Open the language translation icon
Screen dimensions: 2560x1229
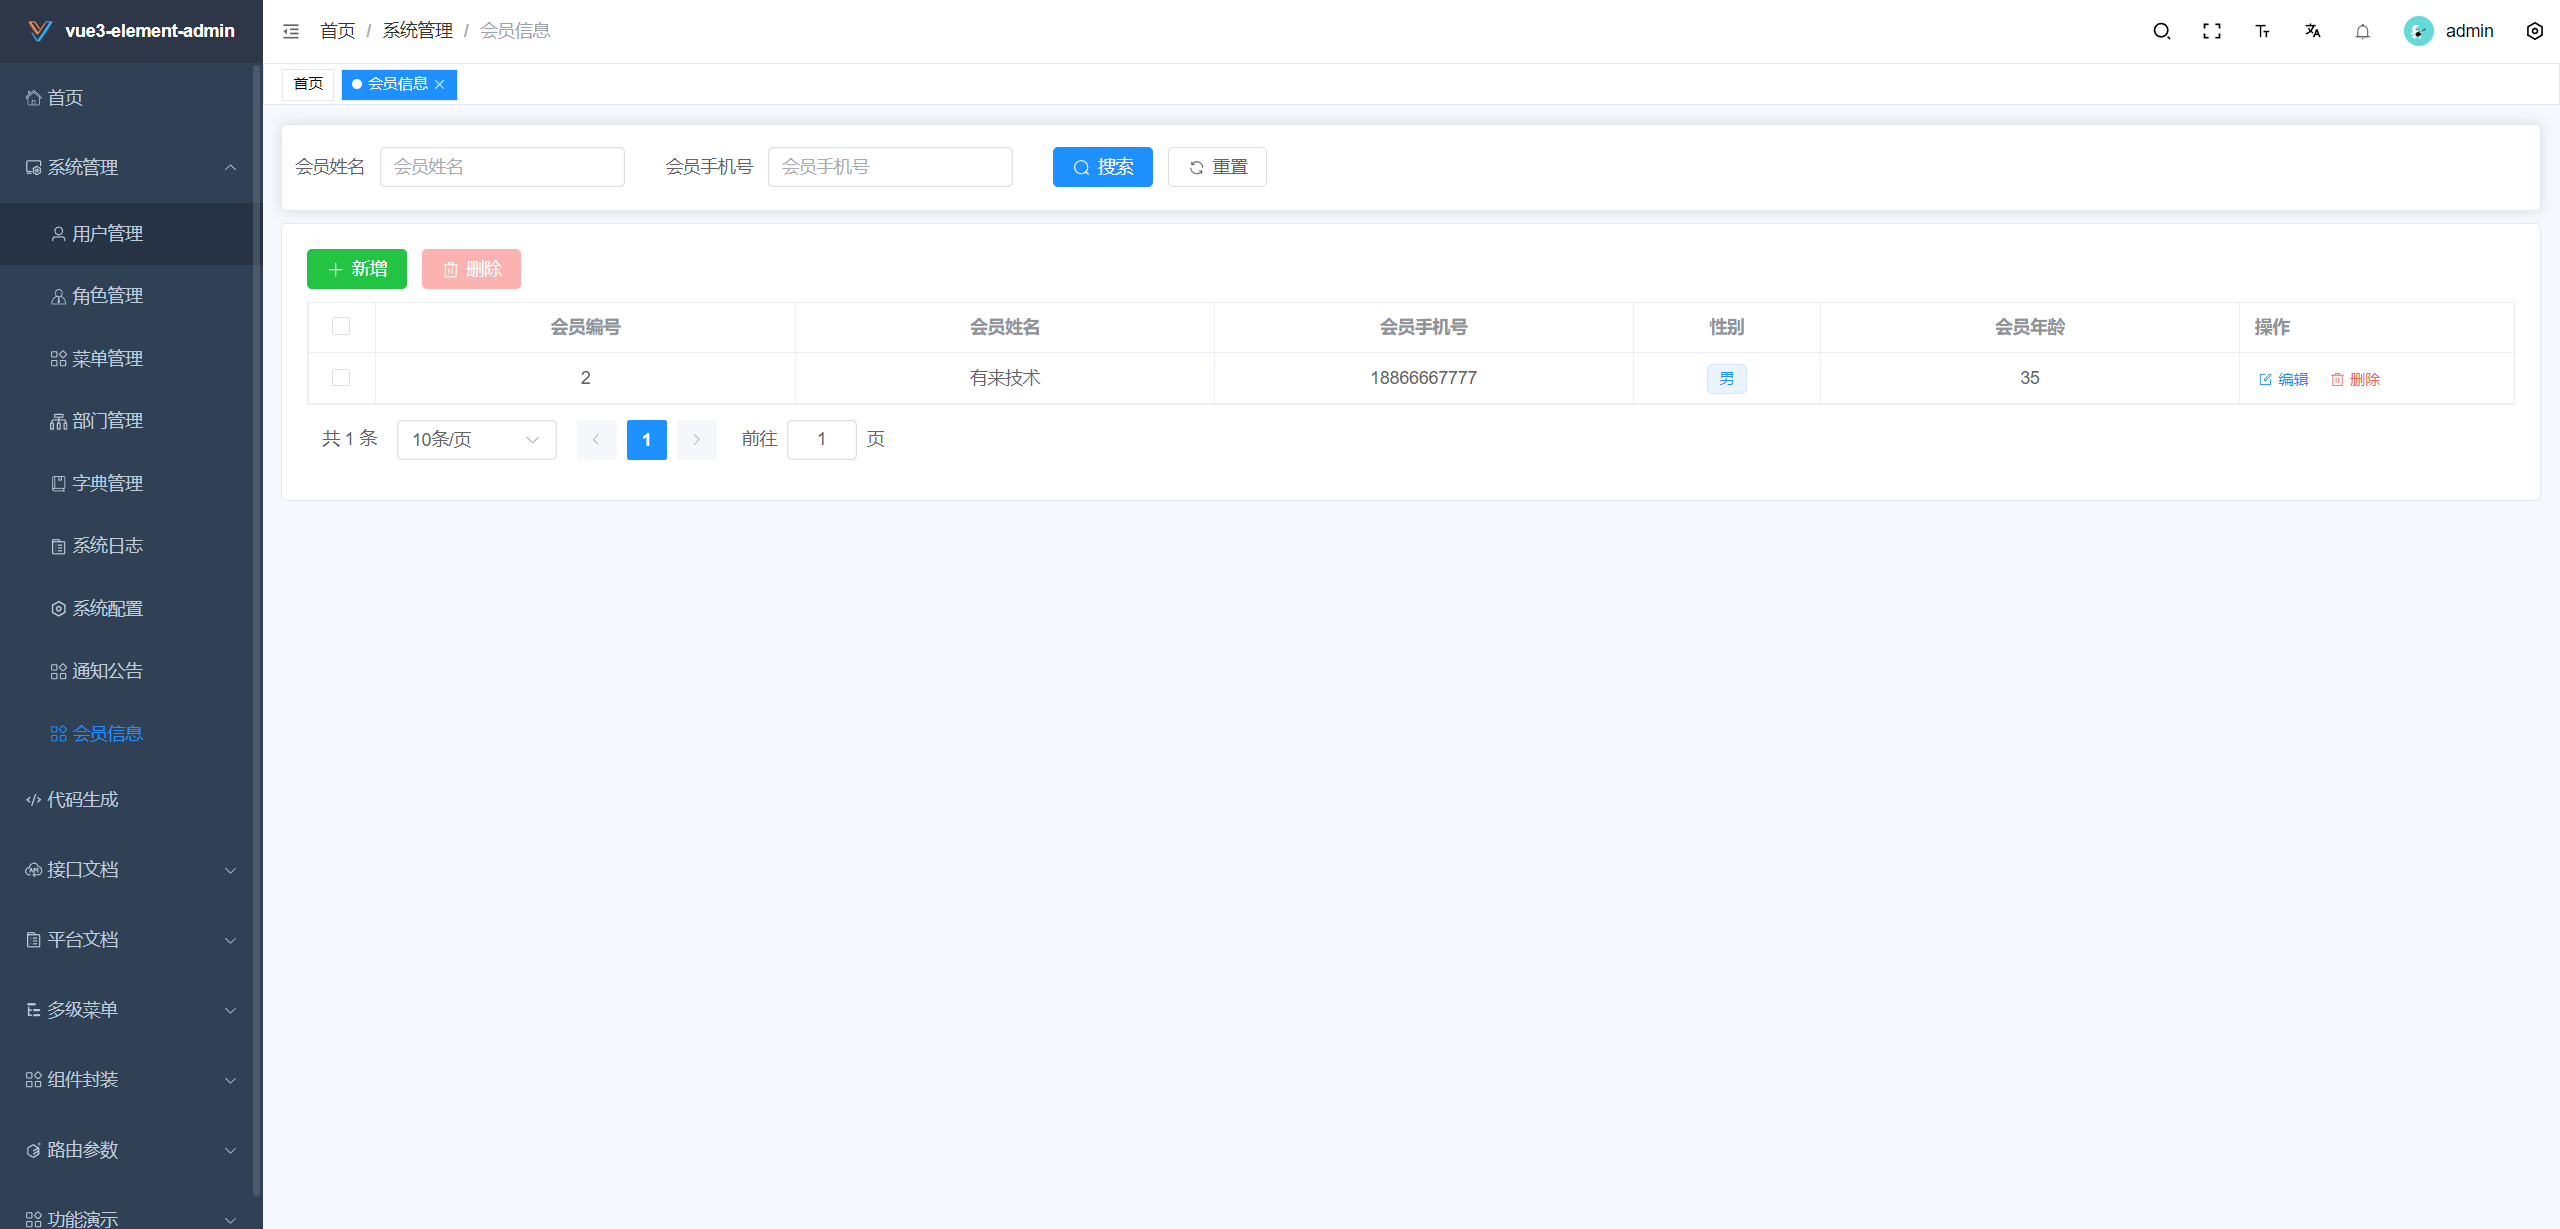2312,31
